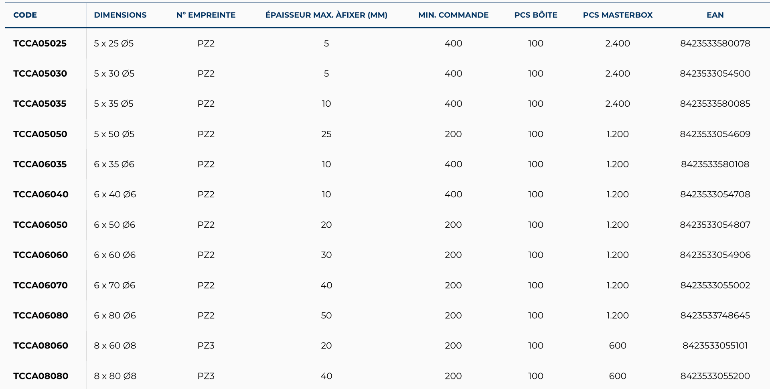Click EAN number 8423533580078
The image size is (770, 389).
tap(715, 43)
